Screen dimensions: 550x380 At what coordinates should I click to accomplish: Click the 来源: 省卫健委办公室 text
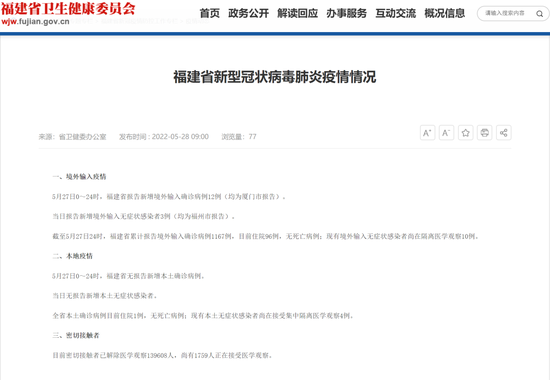72,136
